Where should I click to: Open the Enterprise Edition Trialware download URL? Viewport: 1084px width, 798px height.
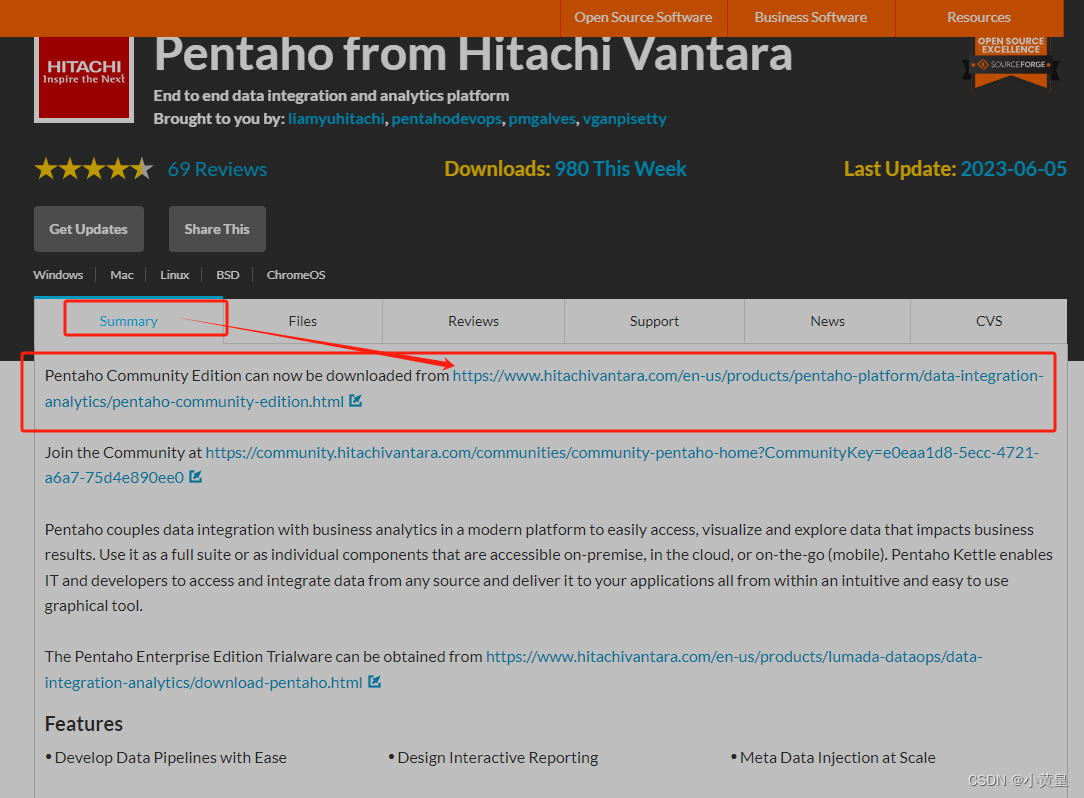[514, 669]
